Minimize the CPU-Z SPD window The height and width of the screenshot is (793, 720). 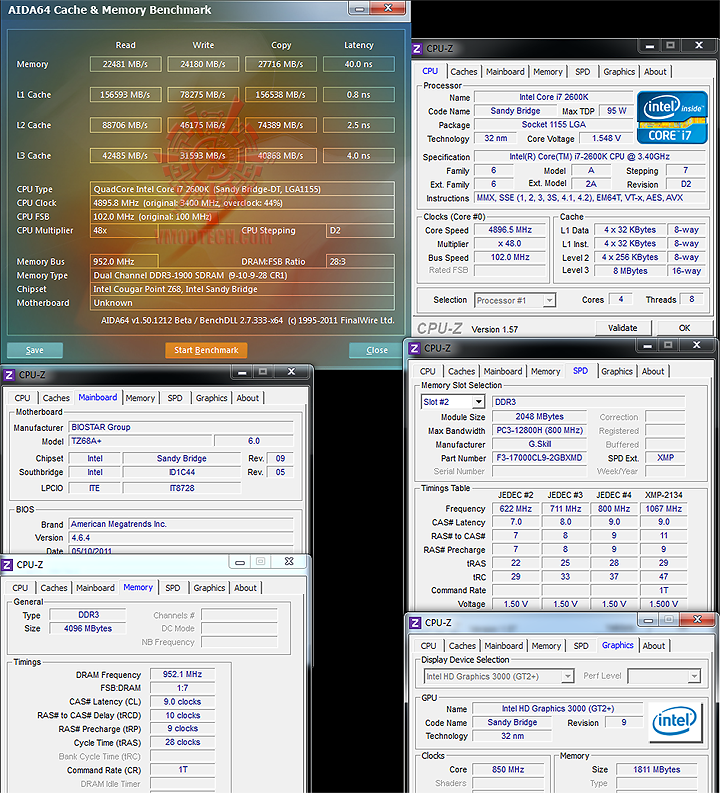648,345
